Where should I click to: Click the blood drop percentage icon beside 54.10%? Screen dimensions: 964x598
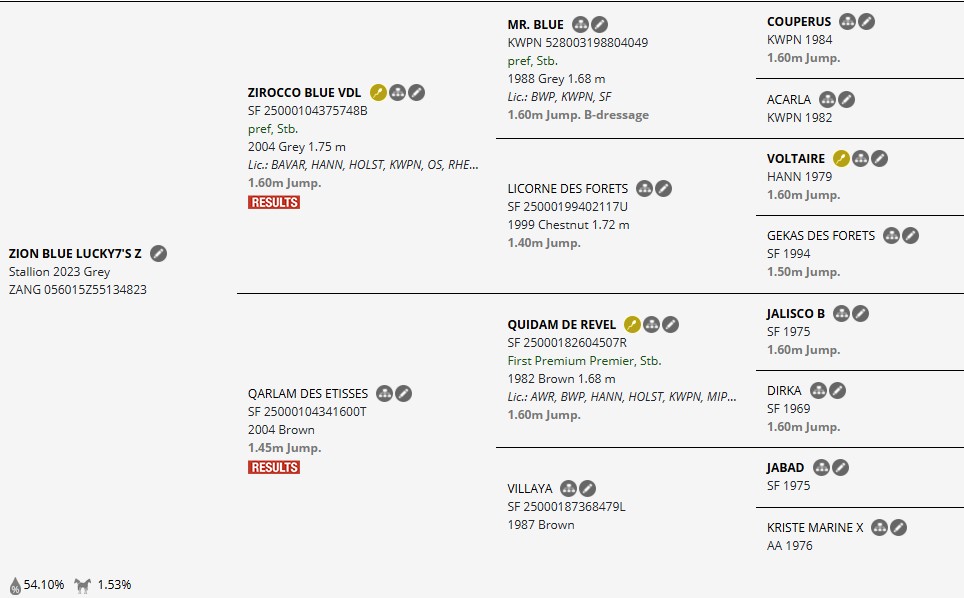pyautogui.click(x=15, y=585)
